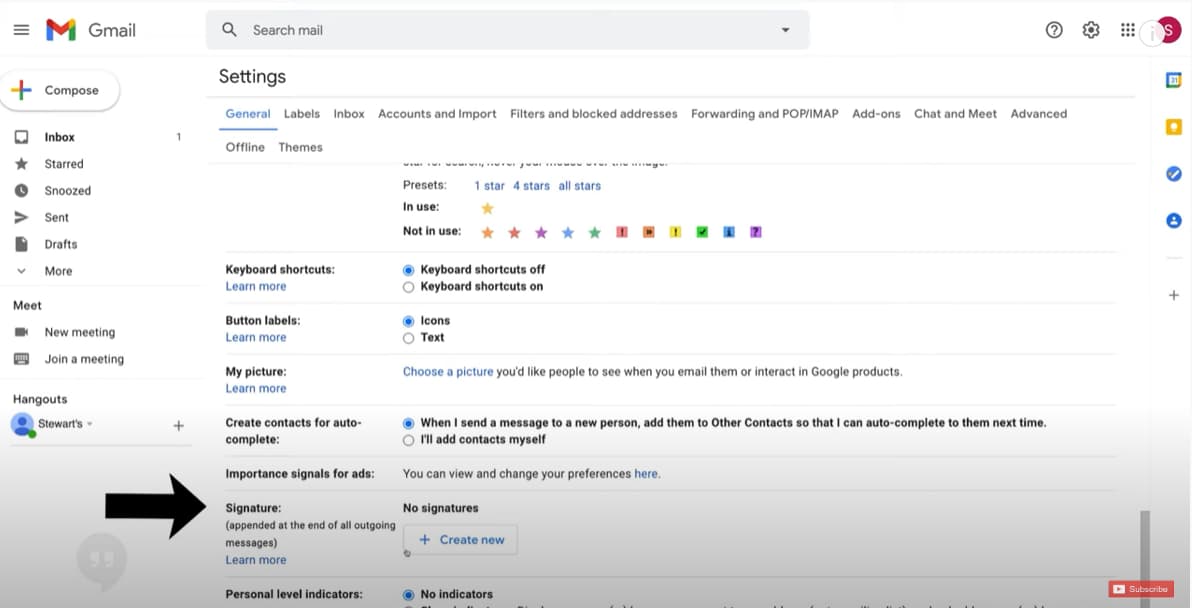Select the yellow star in use
Image resolution: width=1192 pixels, height=608 pixels.
(x=487, y=207)
